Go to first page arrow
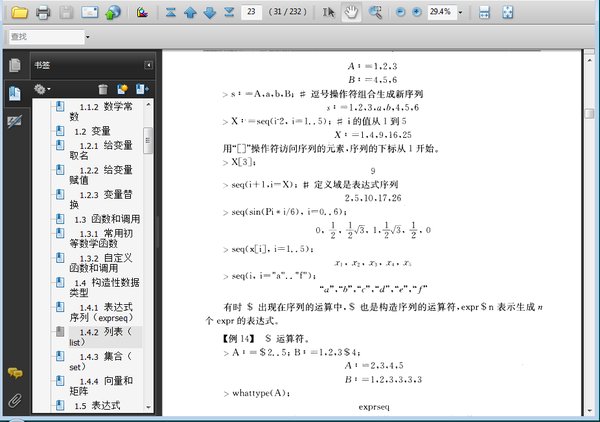 (170, 13)
